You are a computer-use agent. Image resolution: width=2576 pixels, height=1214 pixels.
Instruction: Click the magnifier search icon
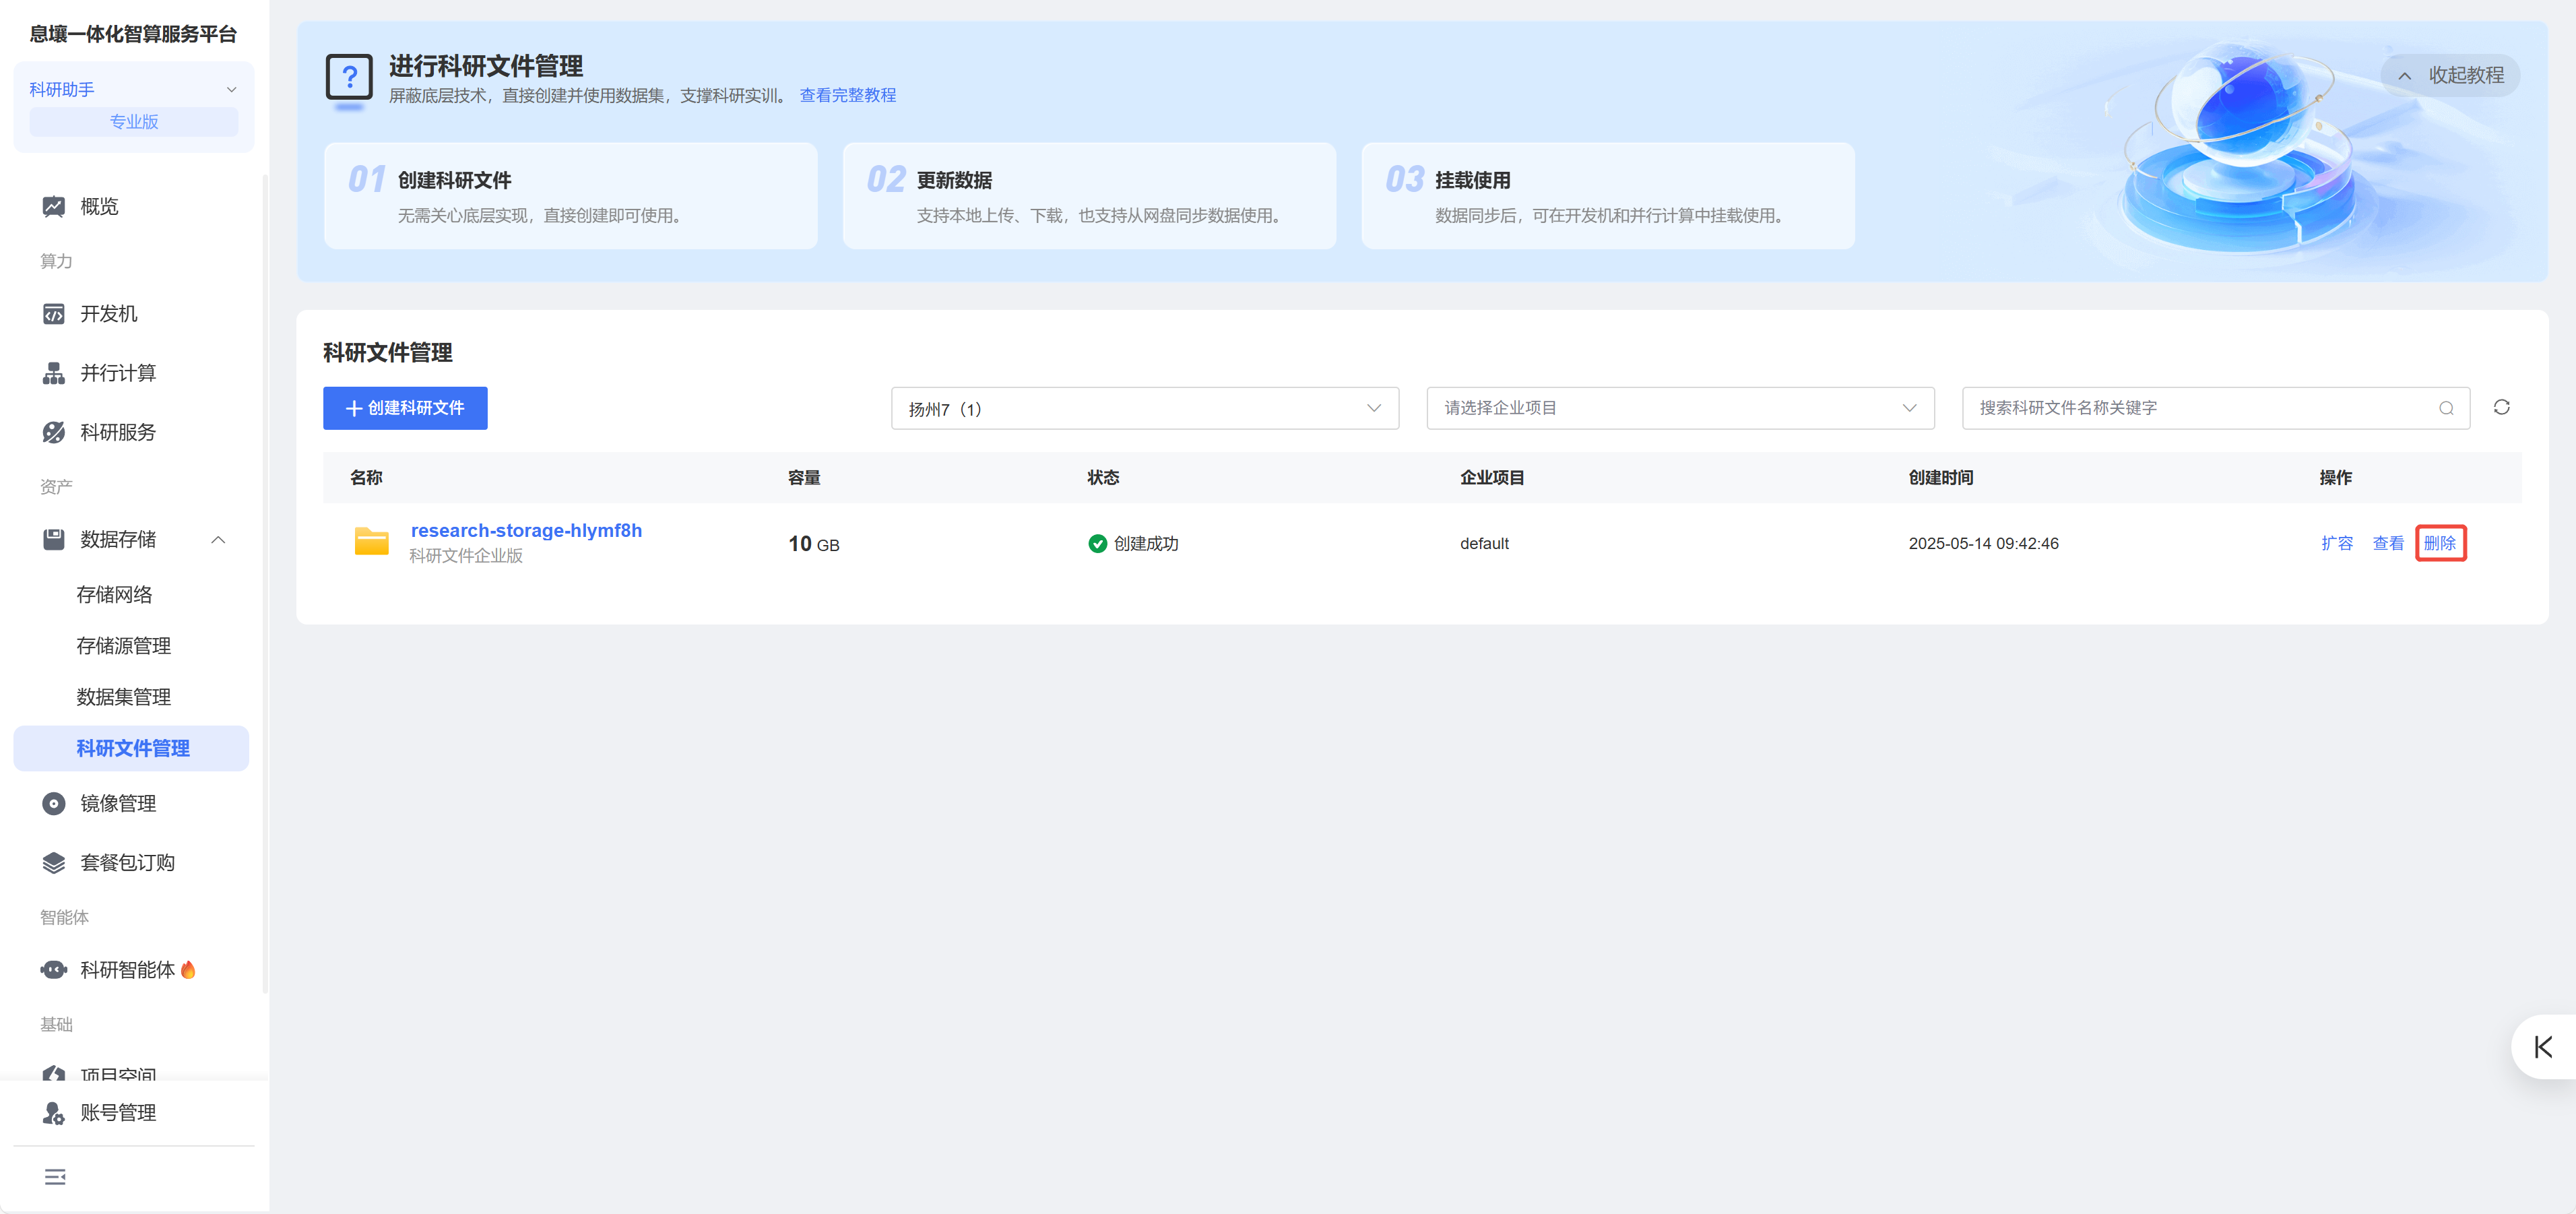point(2446,408)
